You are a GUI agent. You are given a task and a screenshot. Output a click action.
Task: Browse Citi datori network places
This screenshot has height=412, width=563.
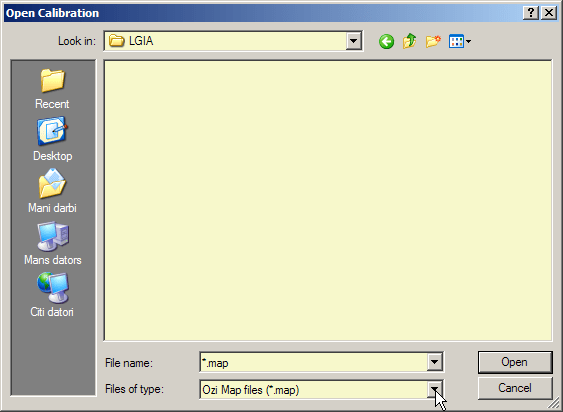click(52, 295)
